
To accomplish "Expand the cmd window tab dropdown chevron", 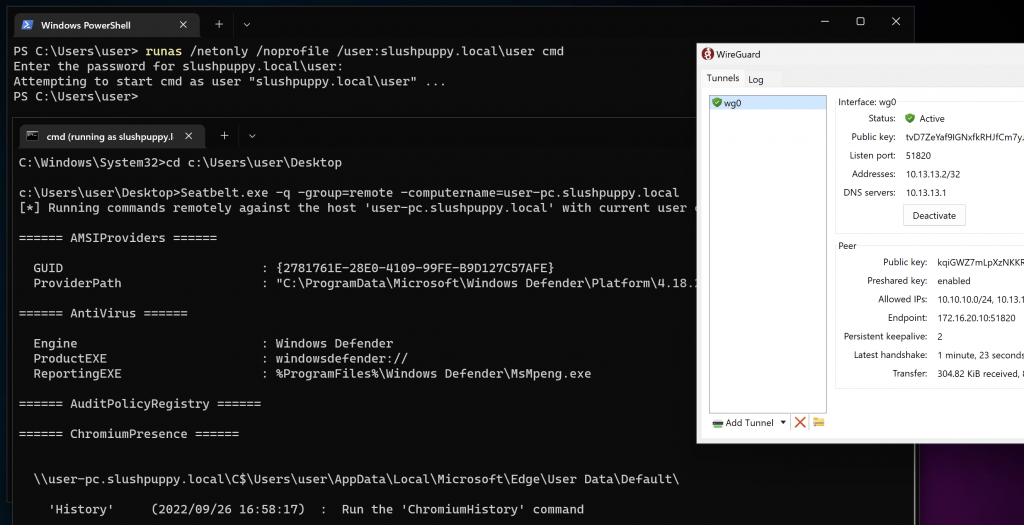I will (252, 136).
